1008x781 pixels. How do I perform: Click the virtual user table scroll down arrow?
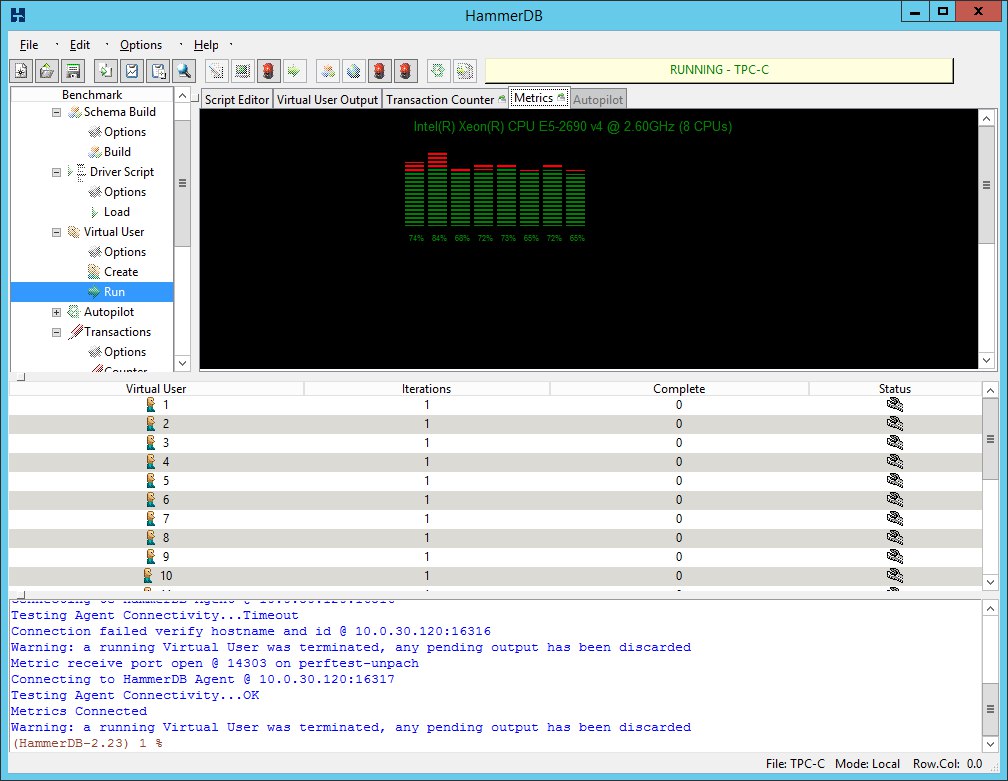990,582
